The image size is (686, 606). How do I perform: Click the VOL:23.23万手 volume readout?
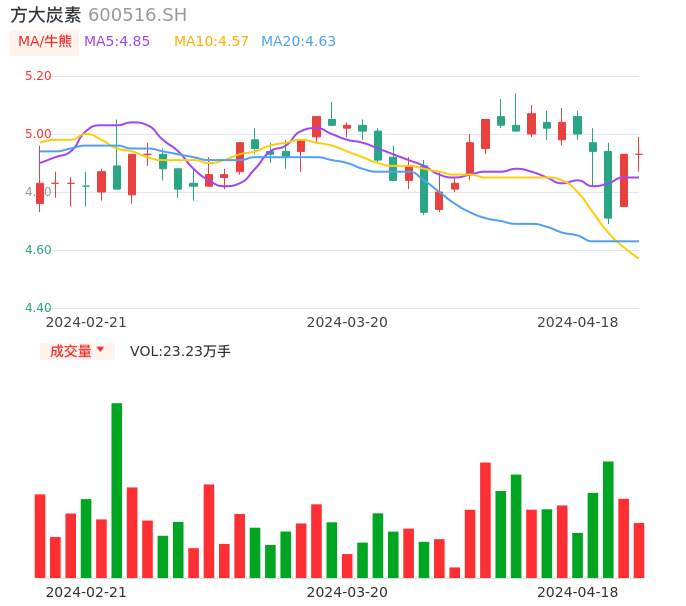(180, 351)
